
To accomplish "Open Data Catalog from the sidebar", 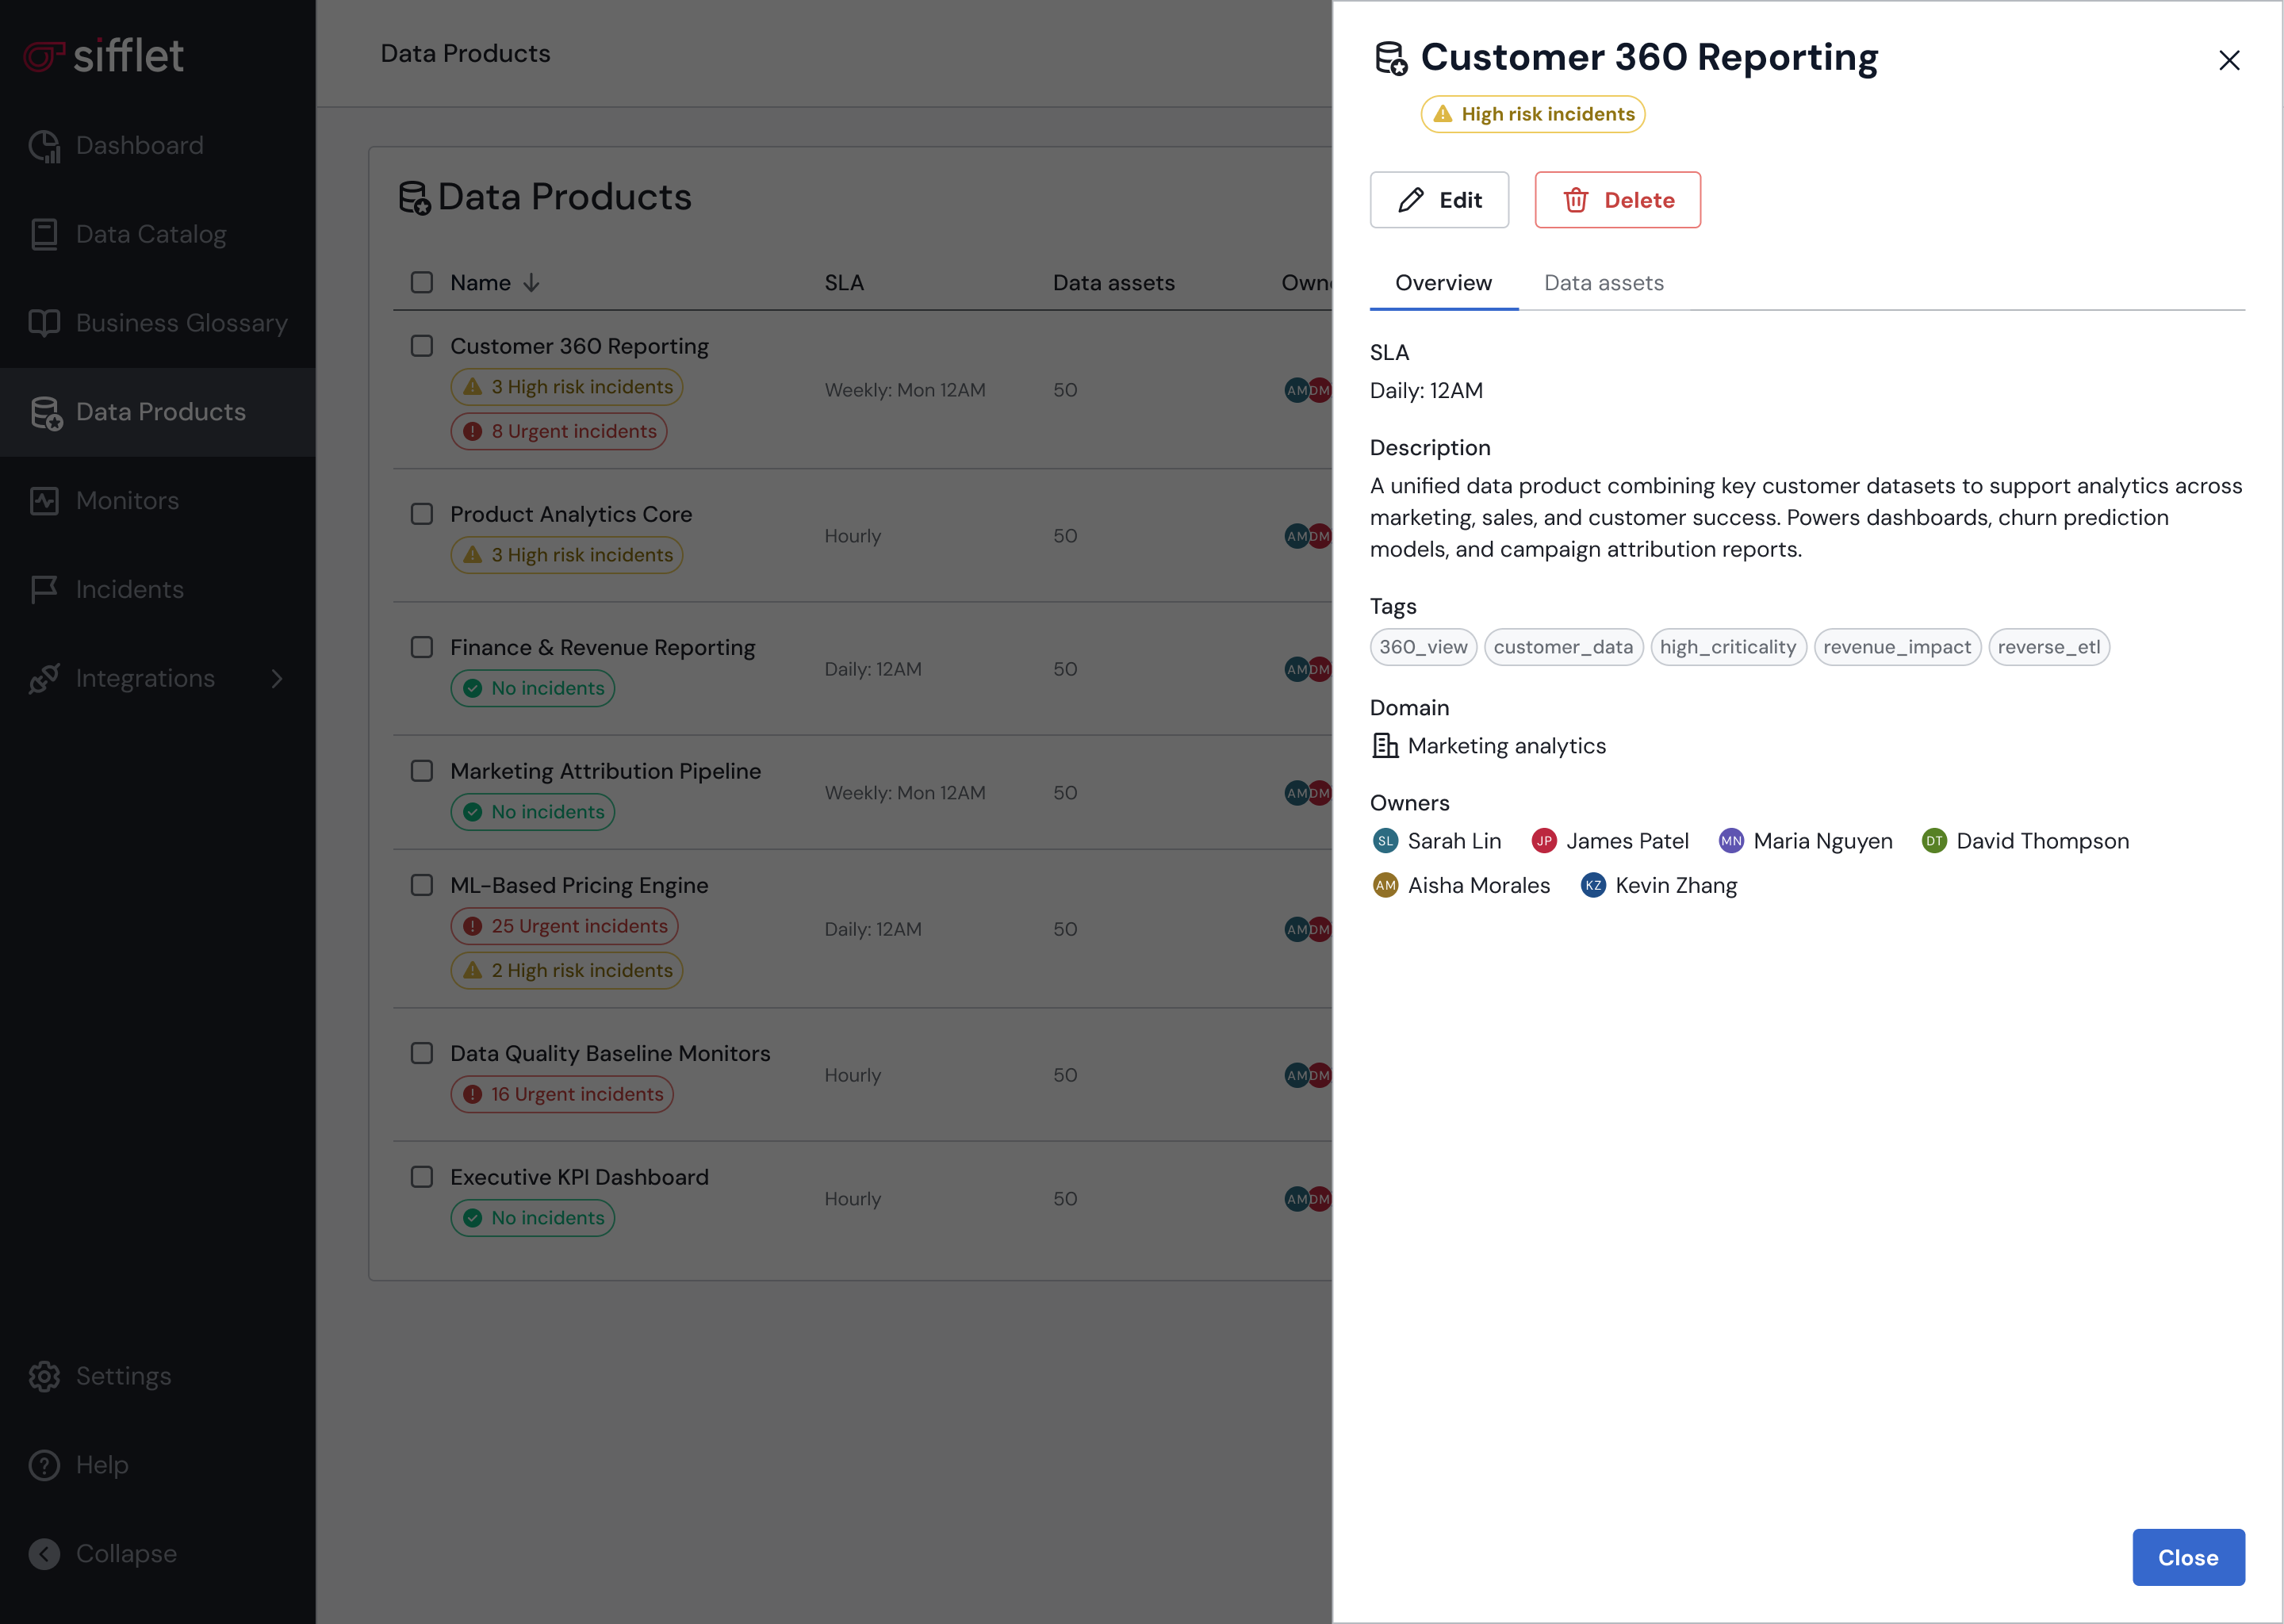I will 157,234.
